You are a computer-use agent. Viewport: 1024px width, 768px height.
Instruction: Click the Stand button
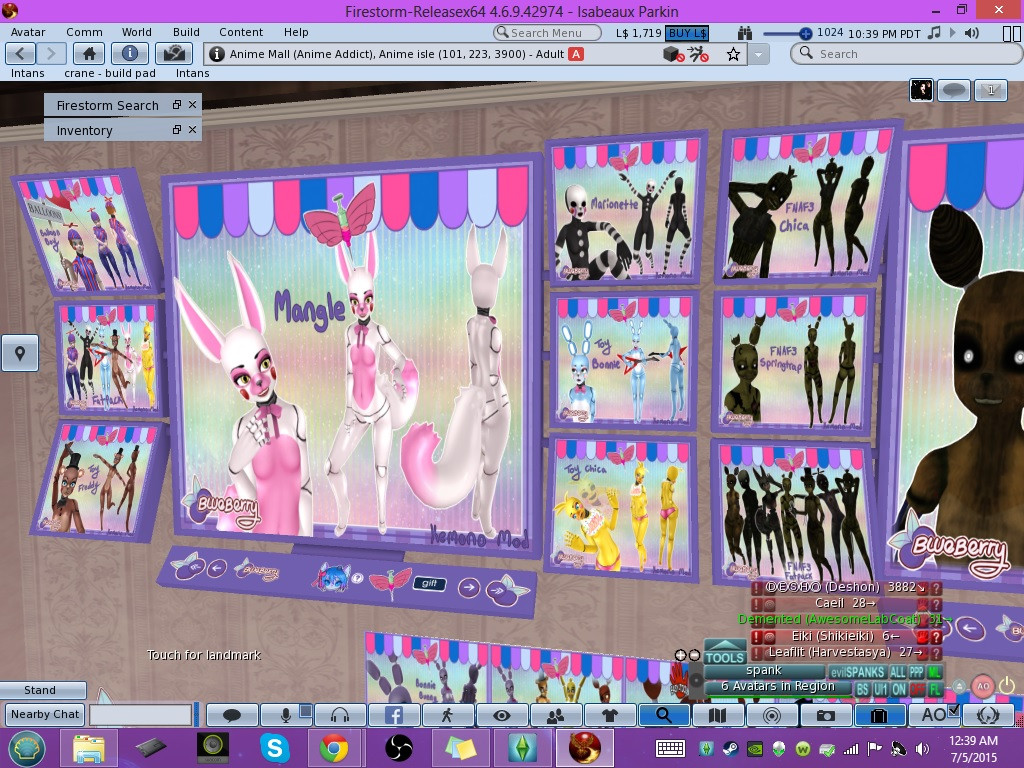click(x=42, y=690)
